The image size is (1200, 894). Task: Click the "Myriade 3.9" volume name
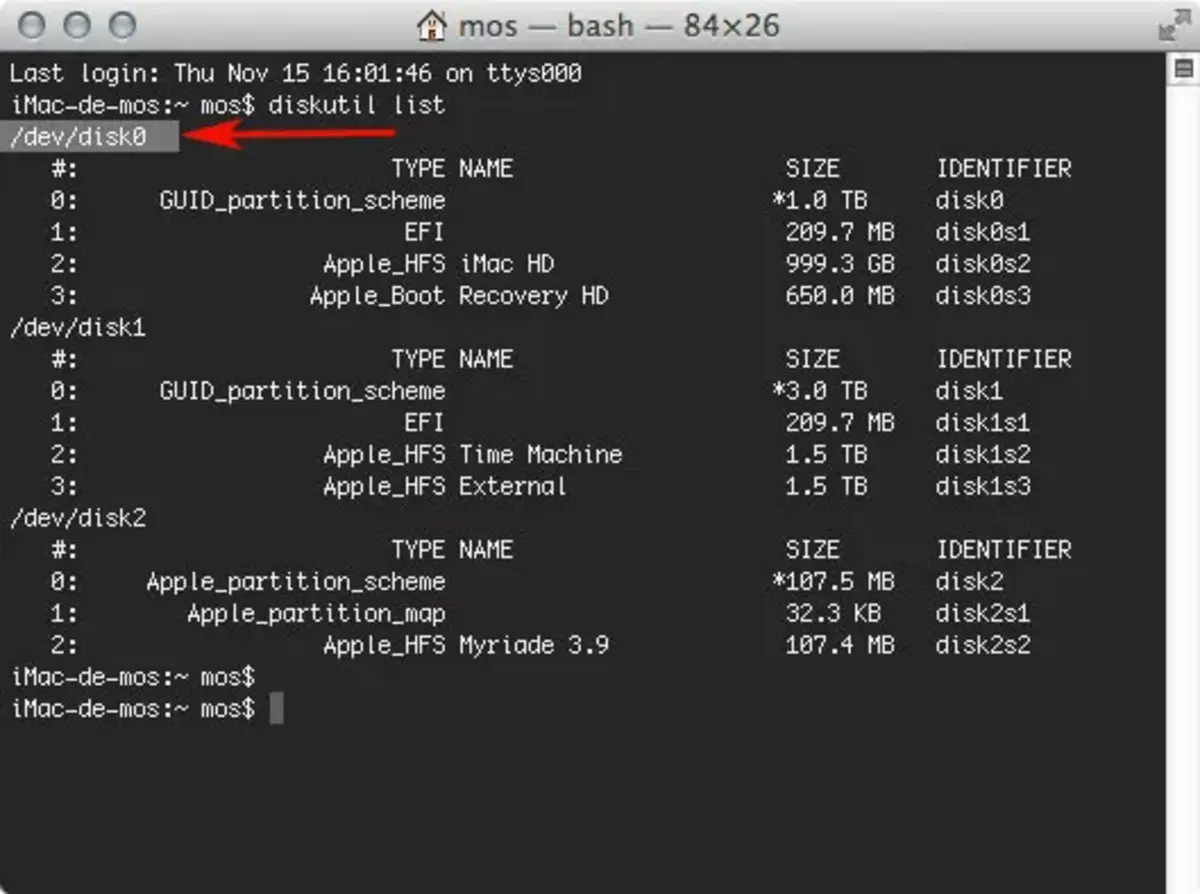coord(533,646)
